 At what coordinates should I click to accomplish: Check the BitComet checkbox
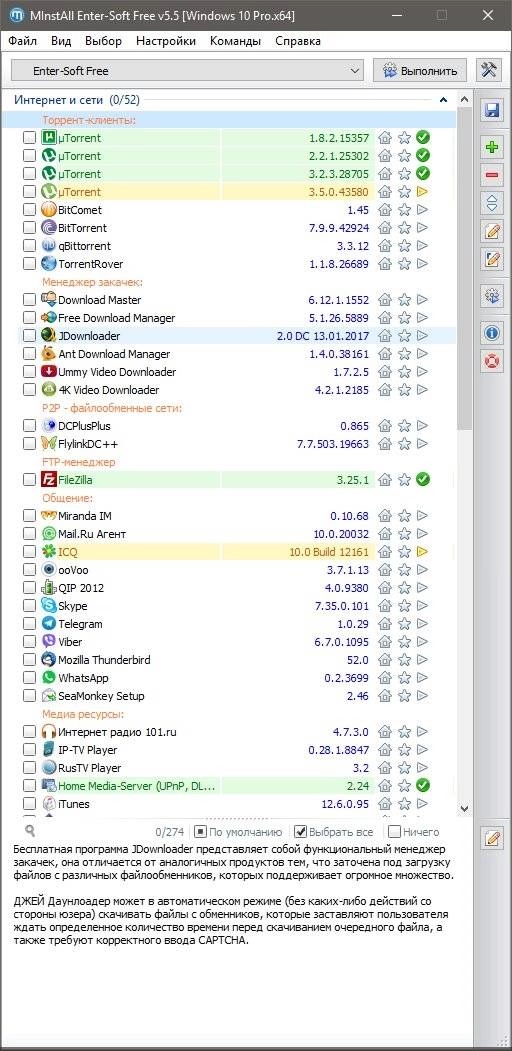[29, 210]
